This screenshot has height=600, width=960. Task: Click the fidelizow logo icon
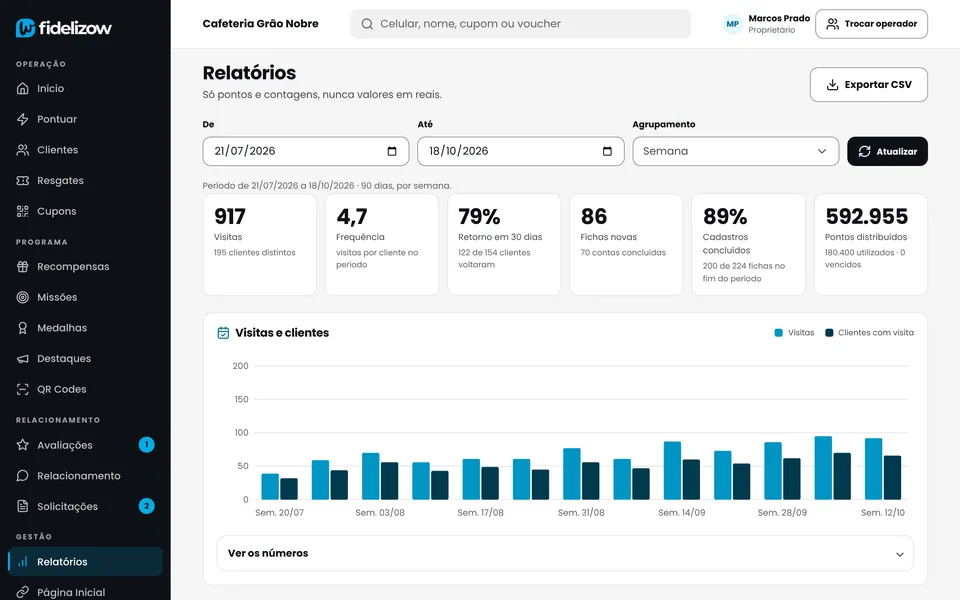[25, 28]
